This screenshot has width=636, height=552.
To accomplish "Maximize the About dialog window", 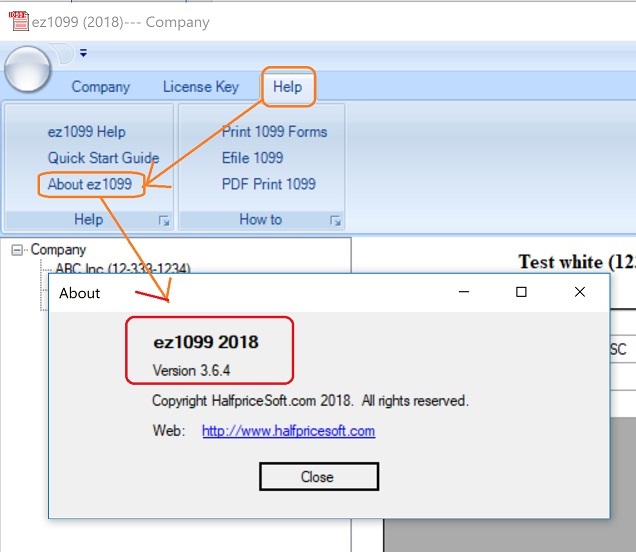I will coord(521,292).
